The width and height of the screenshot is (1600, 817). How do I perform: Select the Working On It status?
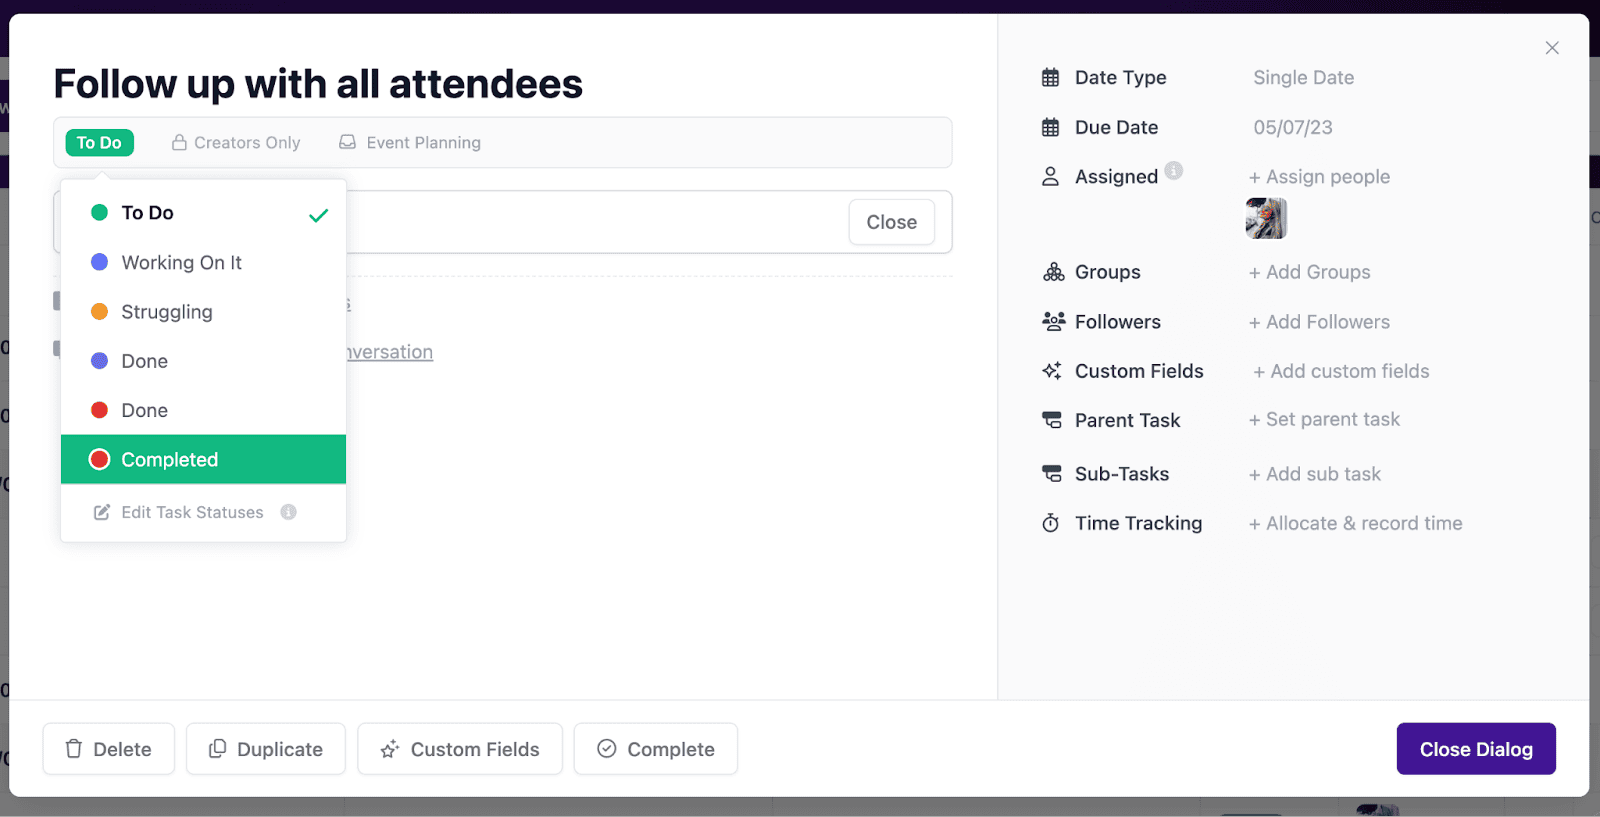click(x=181, y=263)
